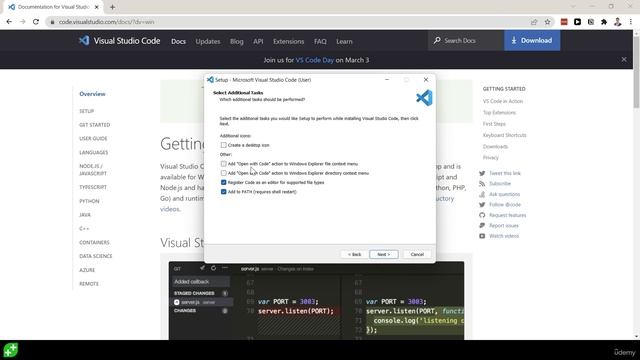
Task: Expand GET STARTED in docs sidebar
Action: (x=95, y=125)
